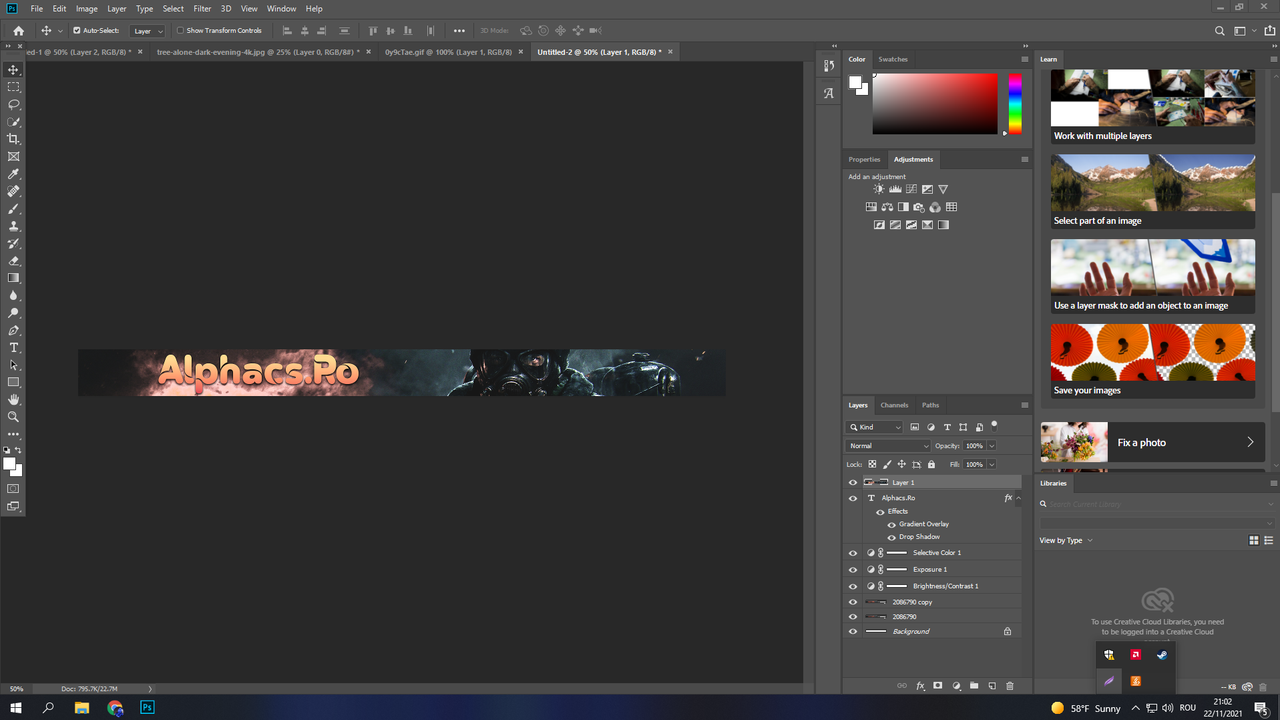The height and width of the screenshot is (720, 1280).
Task: Select the Rectangular Marquee tool
Action: coord(13,87)
